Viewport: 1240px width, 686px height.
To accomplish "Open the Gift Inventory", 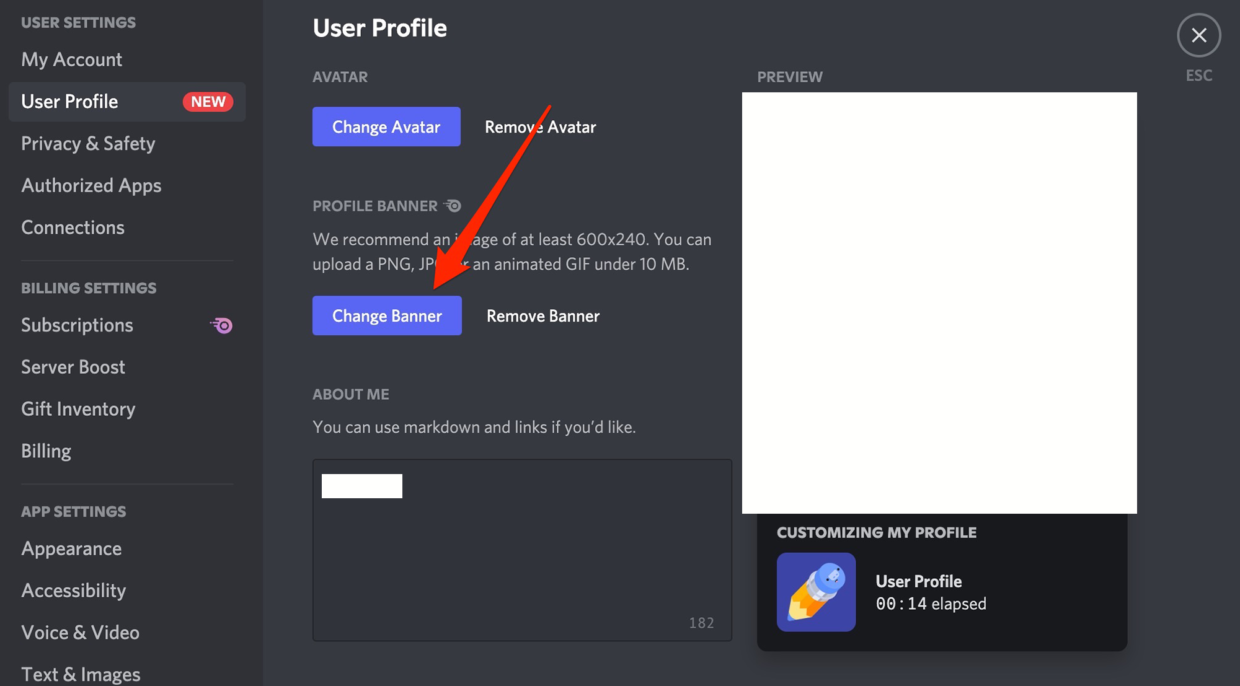I will (78, 409).
